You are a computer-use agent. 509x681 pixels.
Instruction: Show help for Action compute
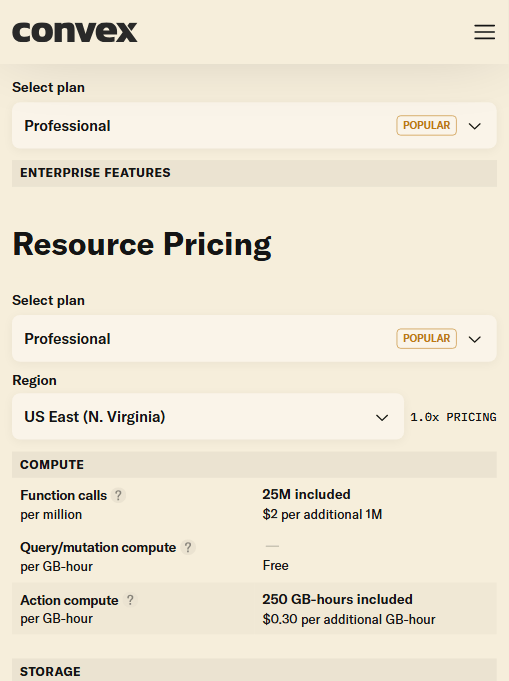pos(130,600)
